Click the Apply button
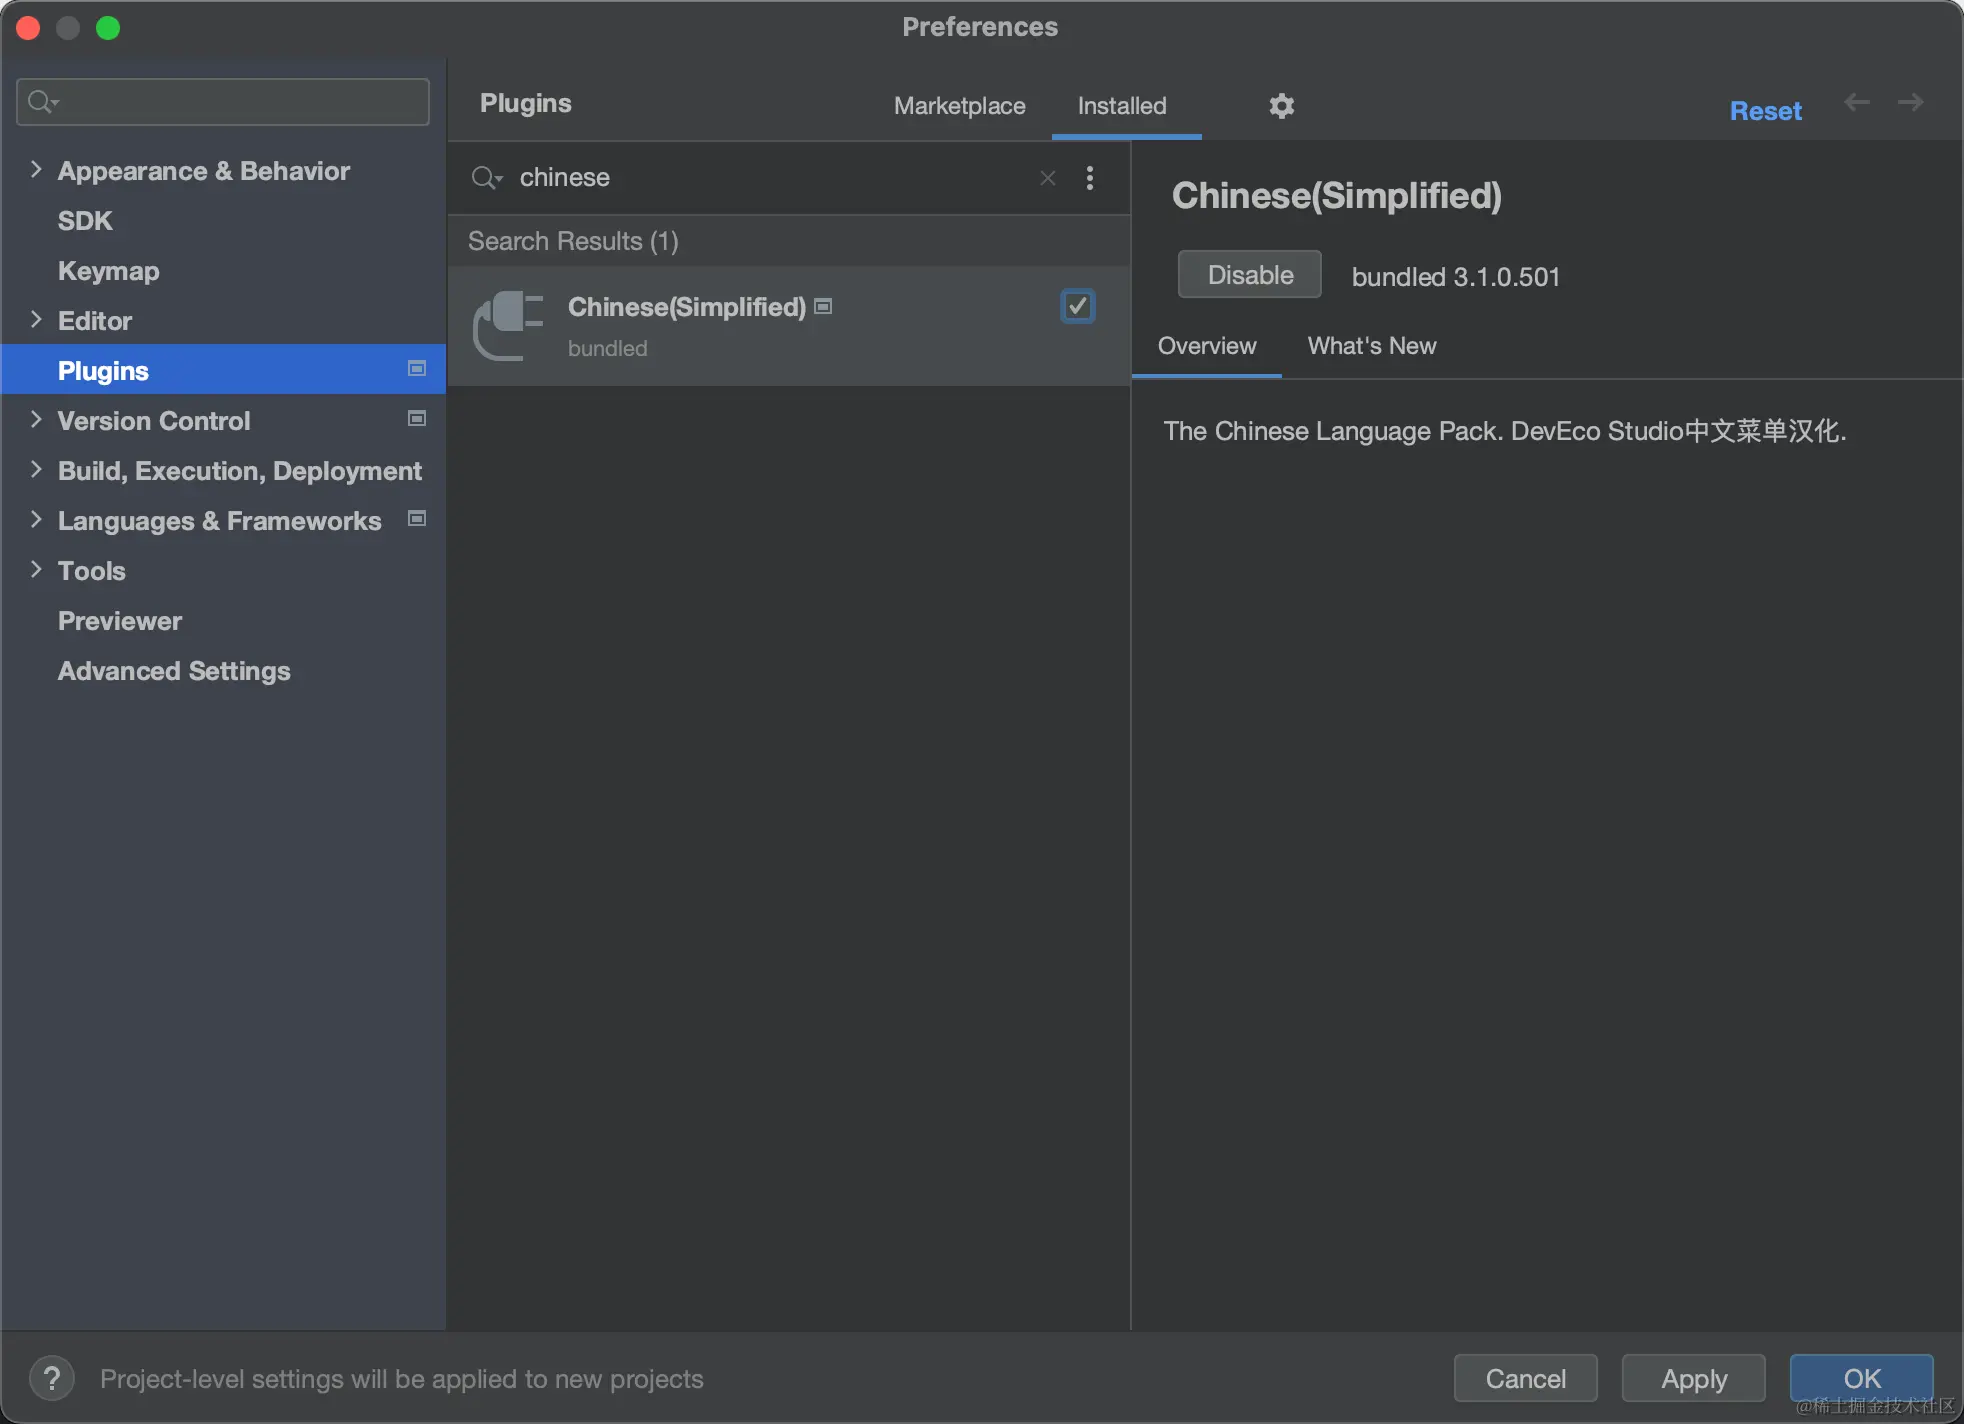 (1693, 1378)
